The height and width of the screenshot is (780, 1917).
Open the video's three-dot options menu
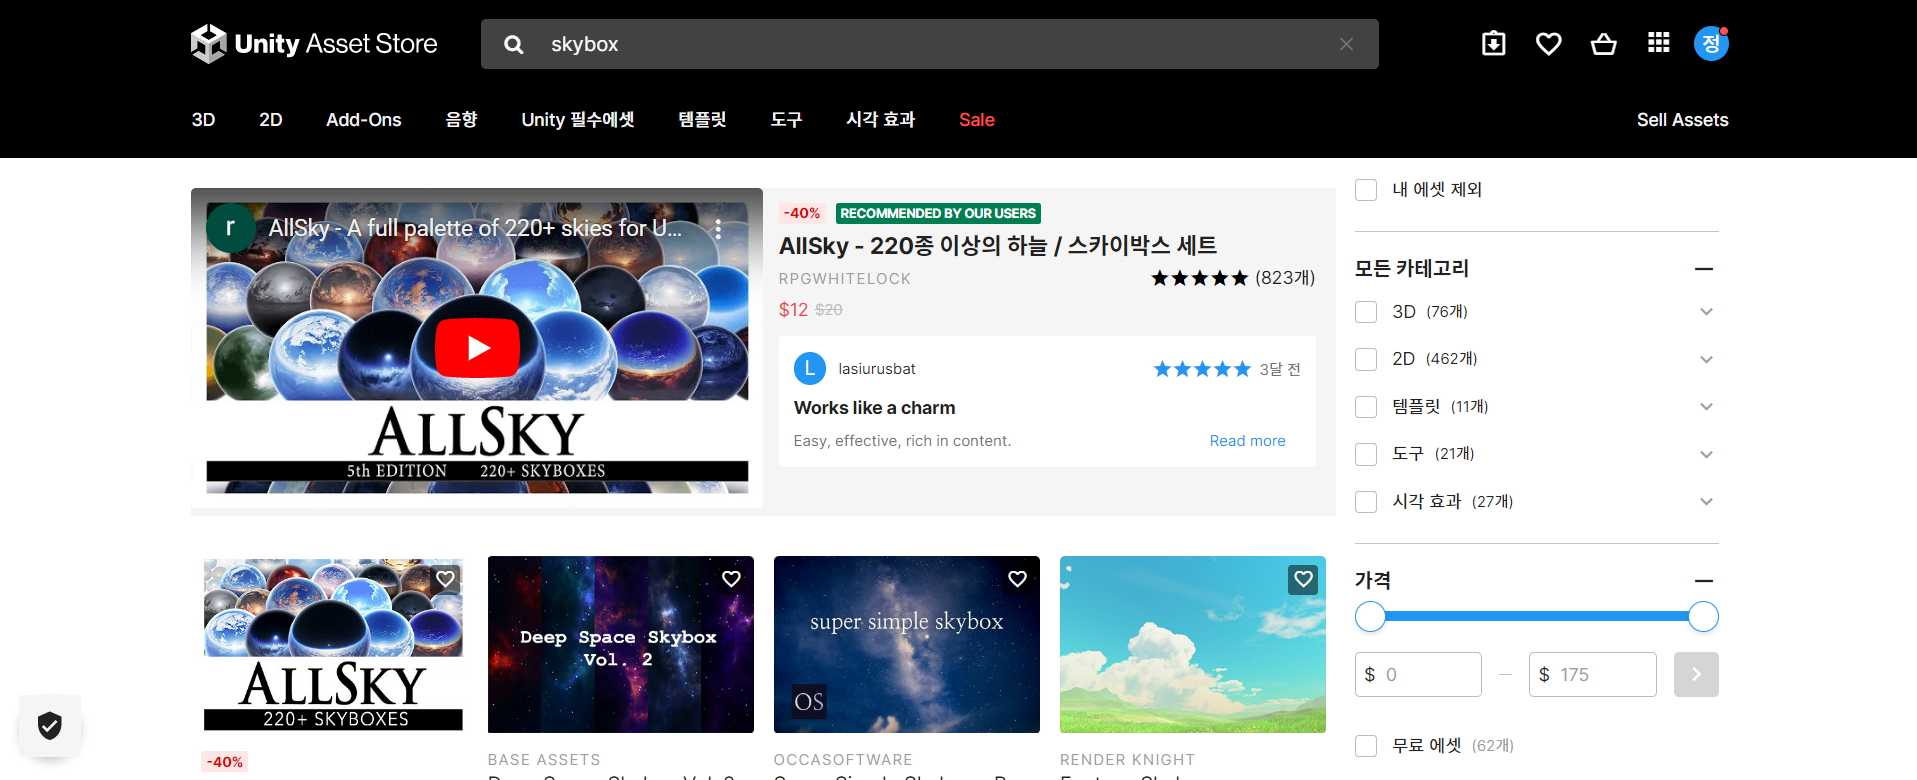(718, 229)
